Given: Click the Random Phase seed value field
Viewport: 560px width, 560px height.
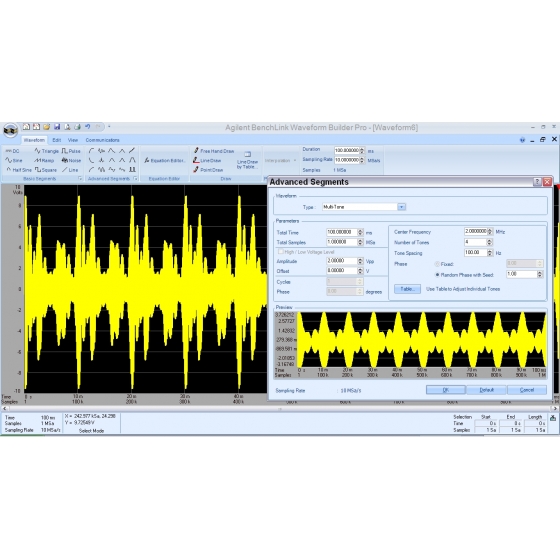Looking at the screenshot, I should click(x=521, y=274).
